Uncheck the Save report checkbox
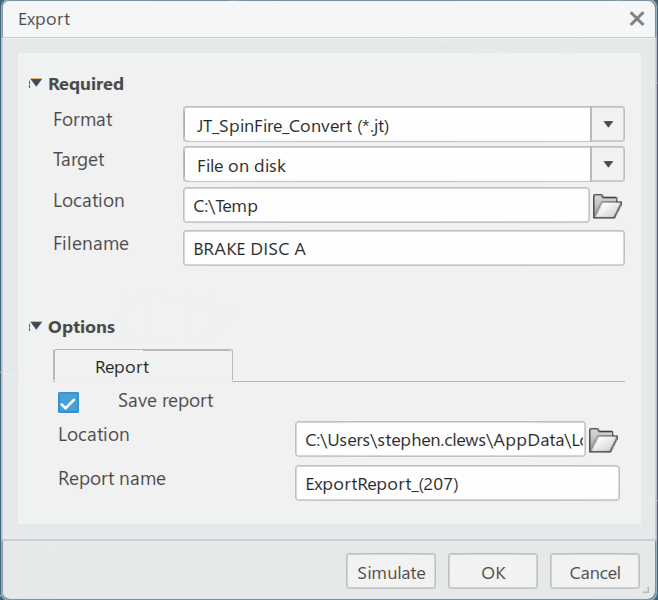This screenshot has width=658, height=600. [x=68, y=402]
